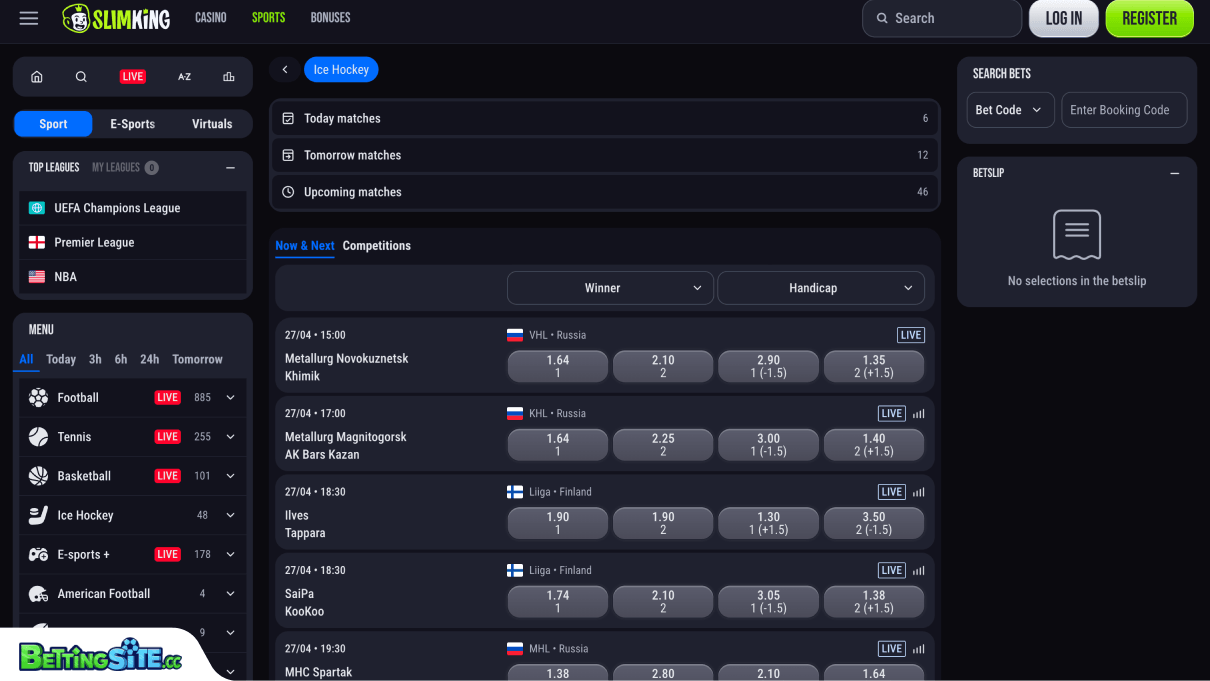Viewport: 1210px width, 681px height.
Task: Open search via the magnifier sidebar icon
Action: pos(80,76)
